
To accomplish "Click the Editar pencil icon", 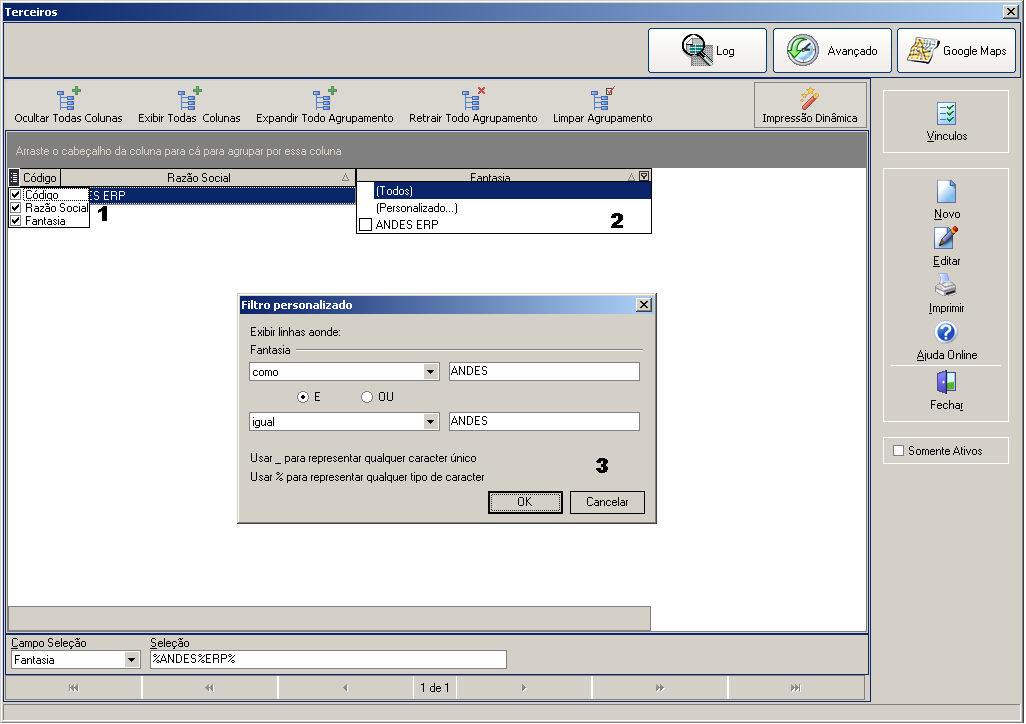I will point(946,238).
